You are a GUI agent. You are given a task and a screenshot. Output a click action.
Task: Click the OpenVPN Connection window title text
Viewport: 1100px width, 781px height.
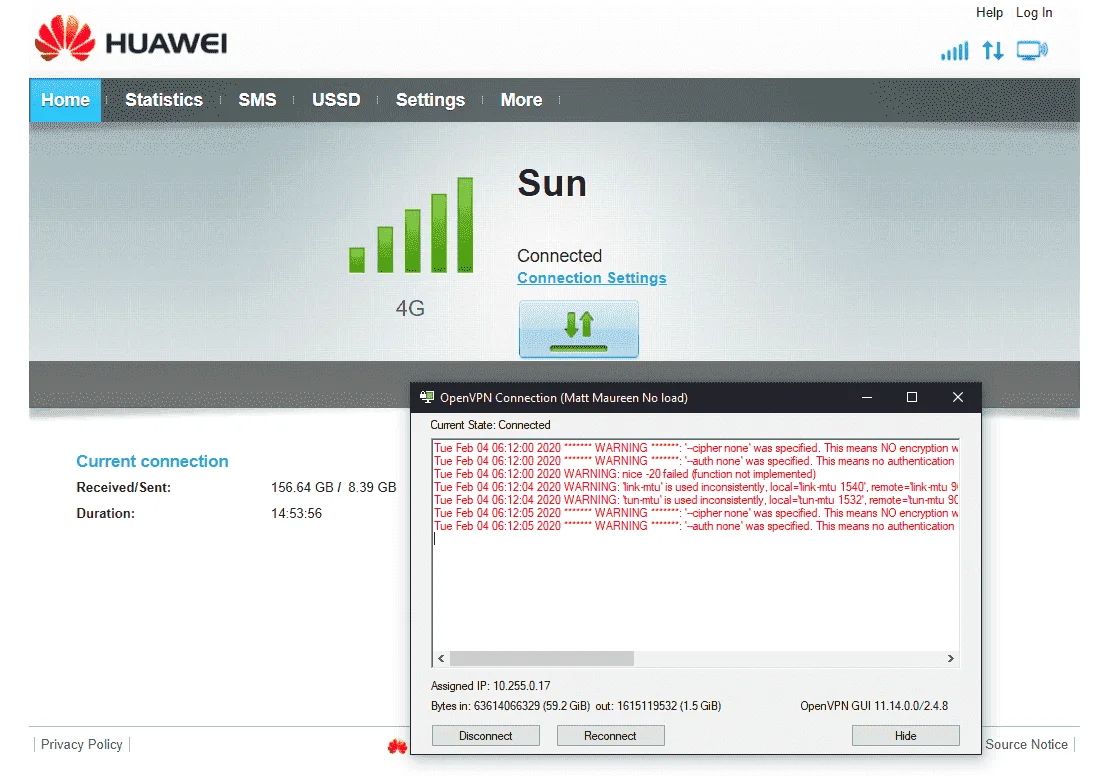[564, 397]
